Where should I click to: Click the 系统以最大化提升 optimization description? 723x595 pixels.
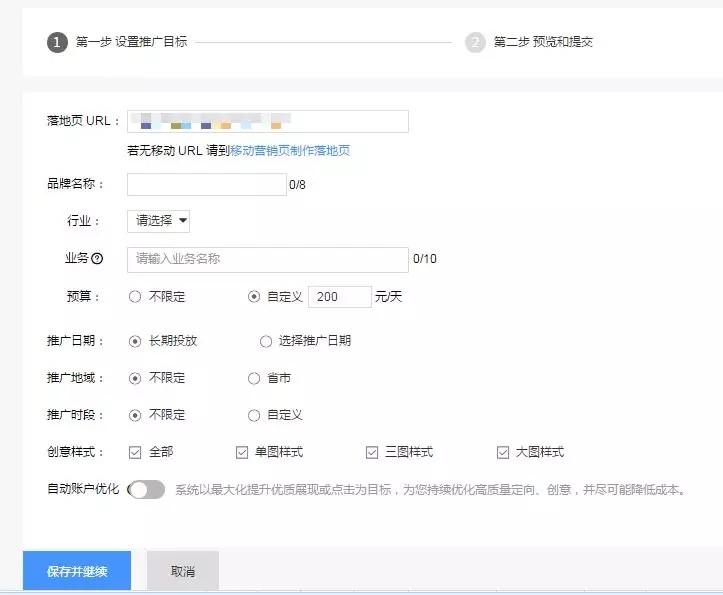point(430,489)
